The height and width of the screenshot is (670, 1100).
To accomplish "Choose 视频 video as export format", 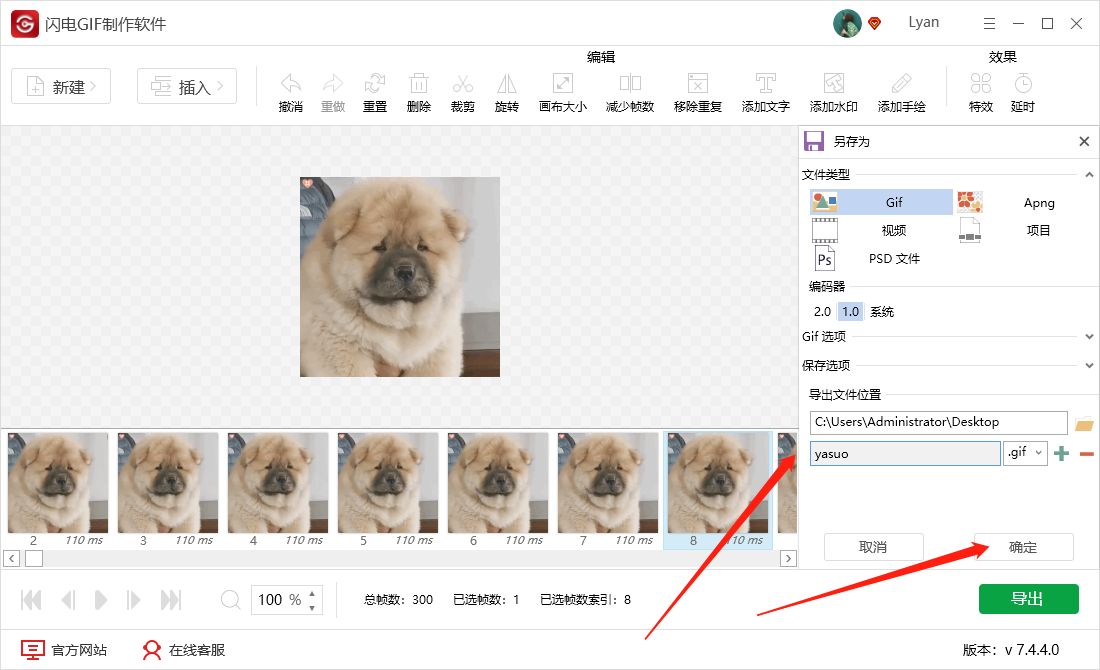I will click(x=880, y=230).
